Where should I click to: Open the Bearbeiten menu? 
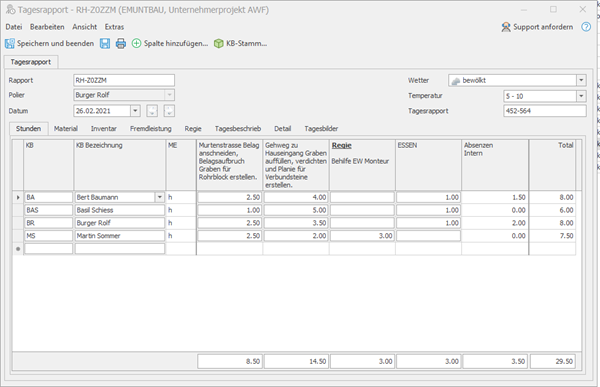click(47, 27)
